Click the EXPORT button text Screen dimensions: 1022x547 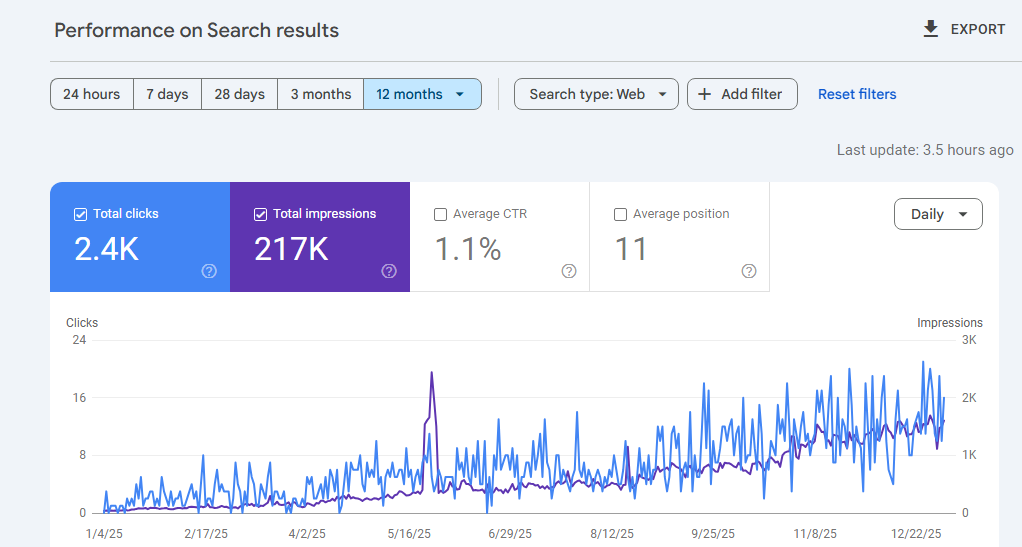click(977, 29)
